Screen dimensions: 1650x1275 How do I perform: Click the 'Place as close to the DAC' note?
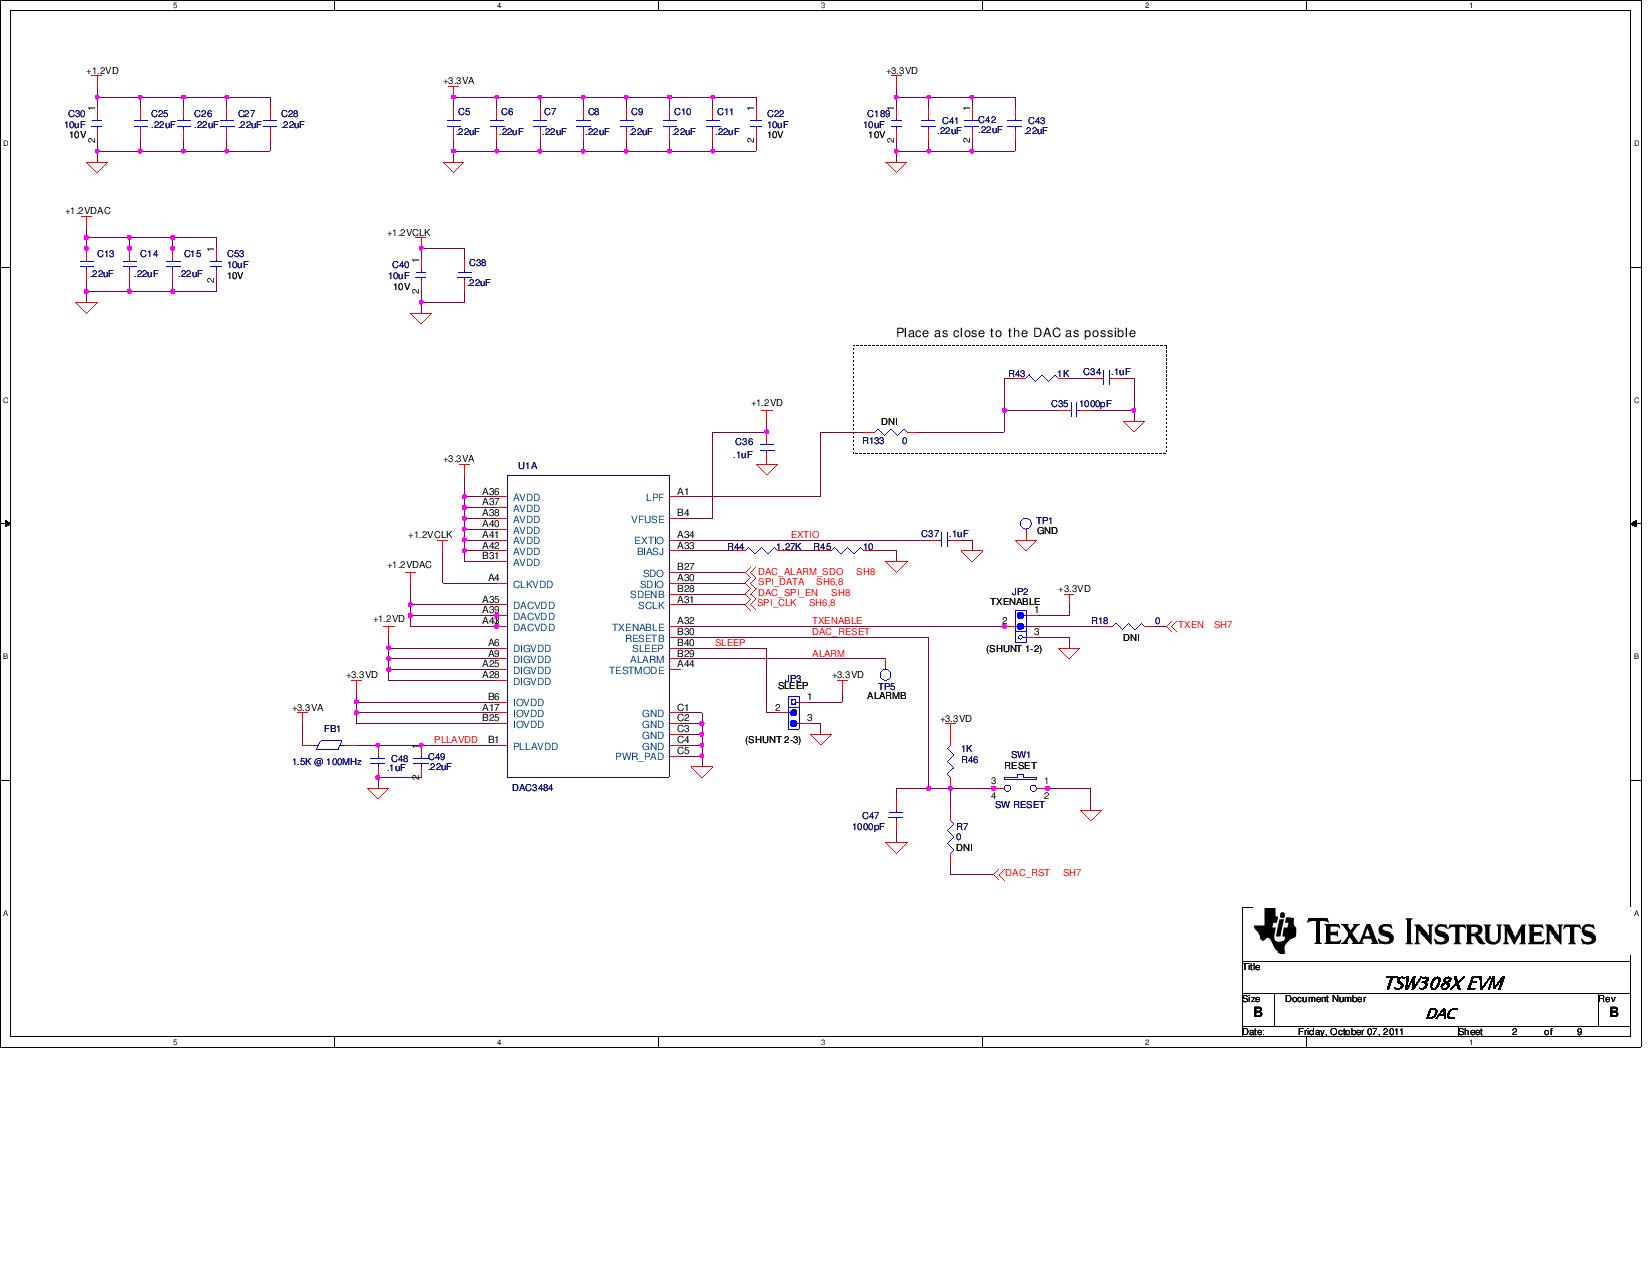pos(1015,333)
